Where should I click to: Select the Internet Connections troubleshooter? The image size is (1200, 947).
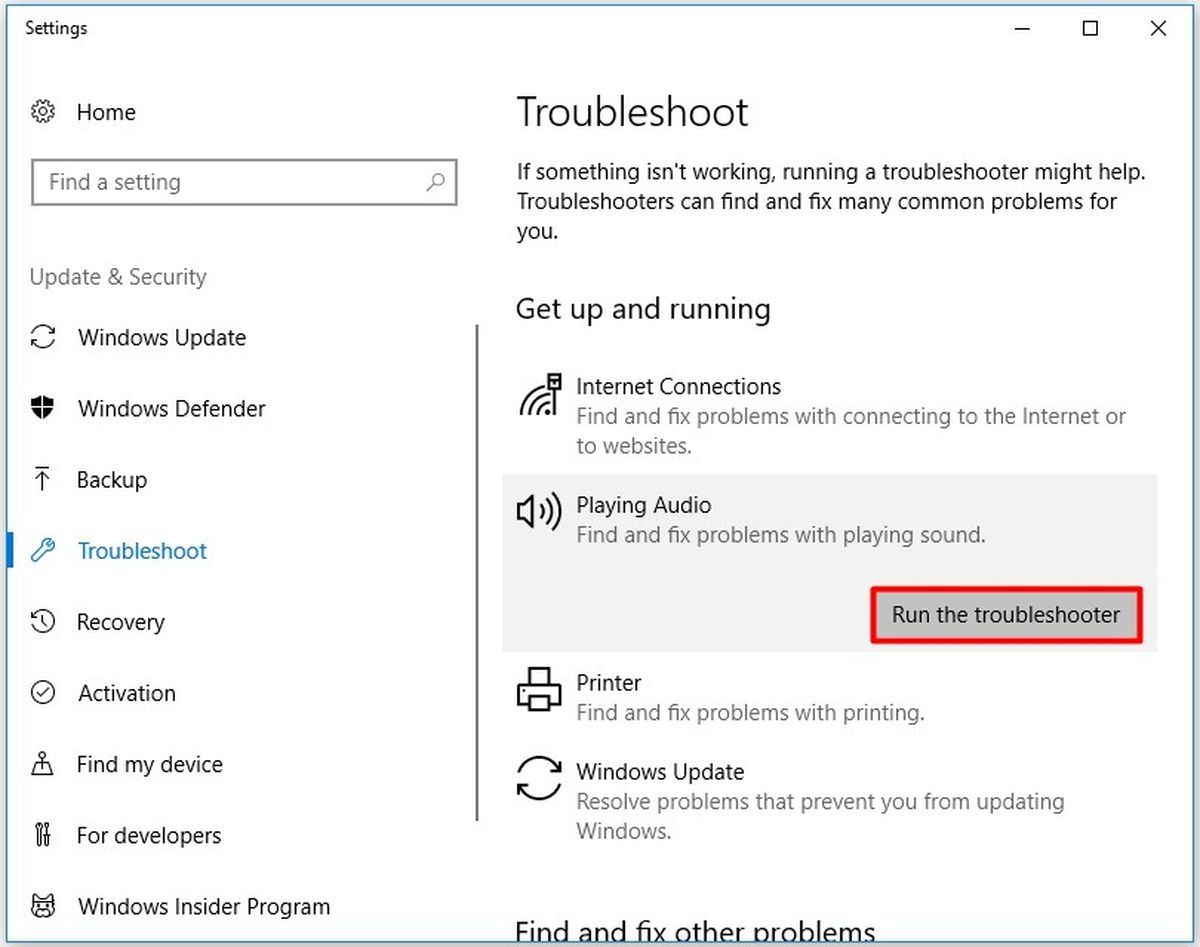(679, 386)
